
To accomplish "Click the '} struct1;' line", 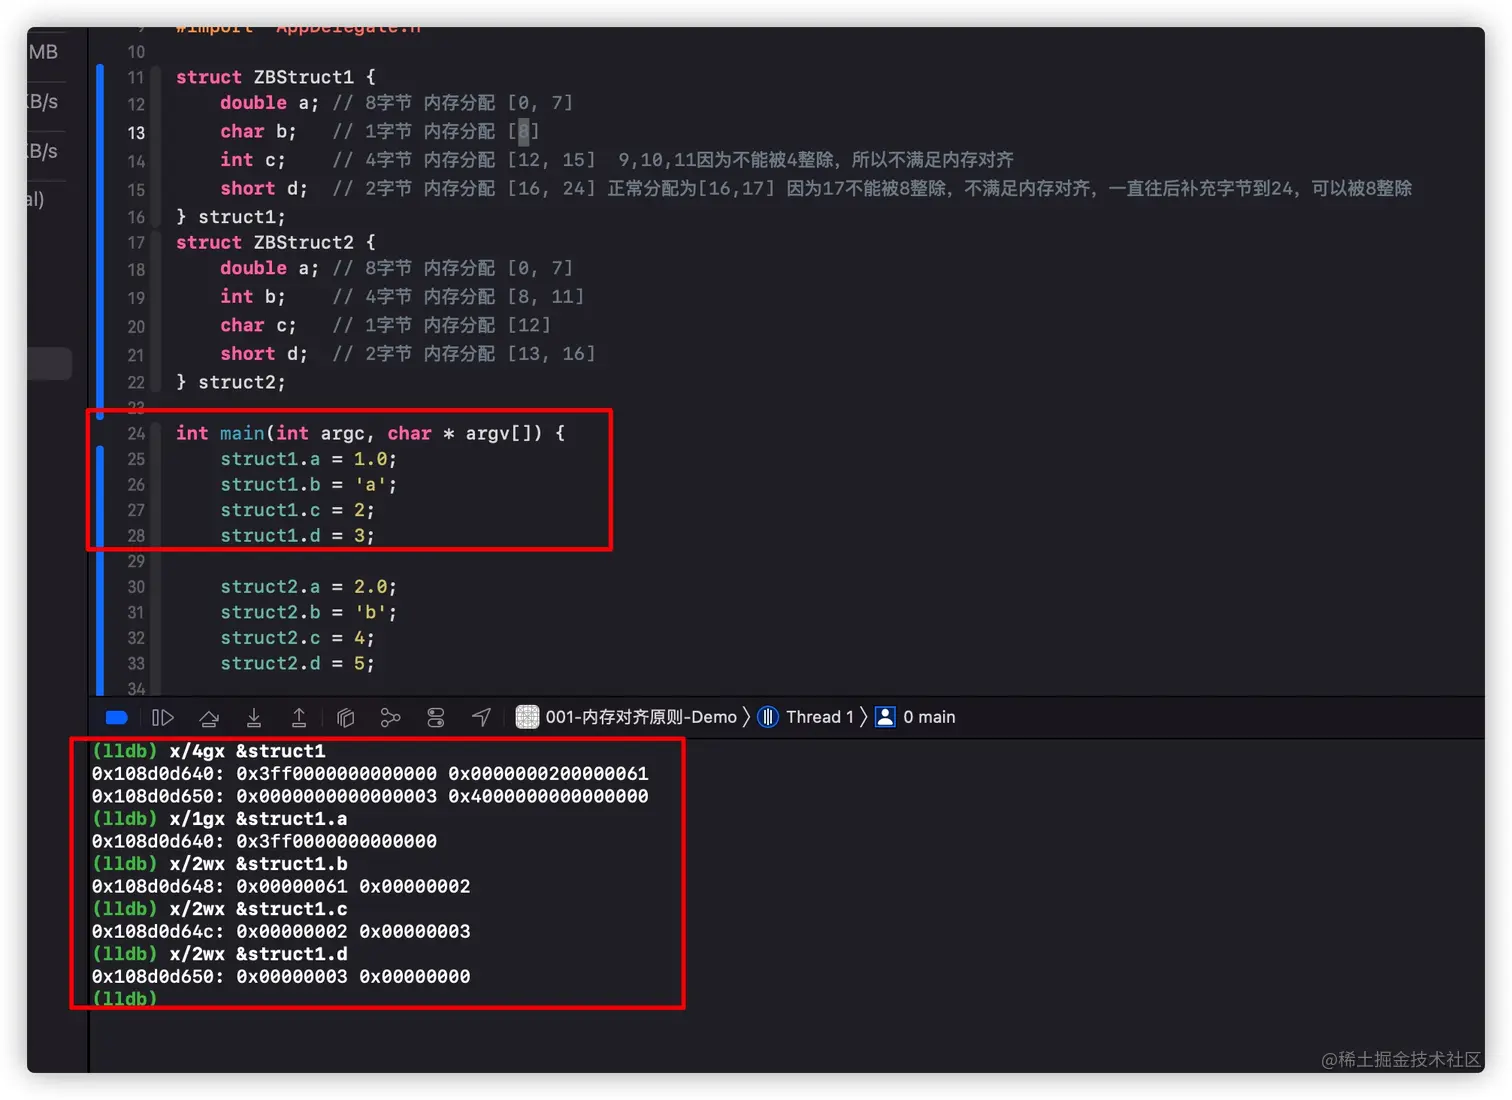I will (231, 216).
